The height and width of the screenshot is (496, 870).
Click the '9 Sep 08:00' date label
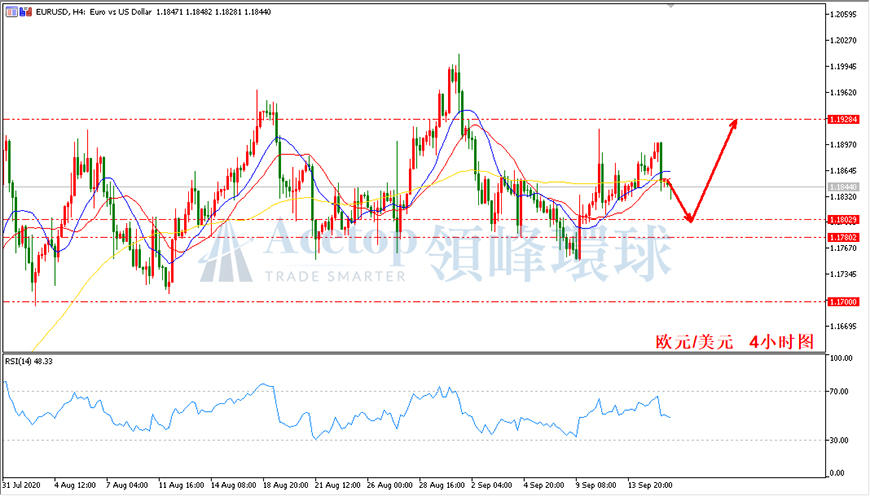pos(596,485)
